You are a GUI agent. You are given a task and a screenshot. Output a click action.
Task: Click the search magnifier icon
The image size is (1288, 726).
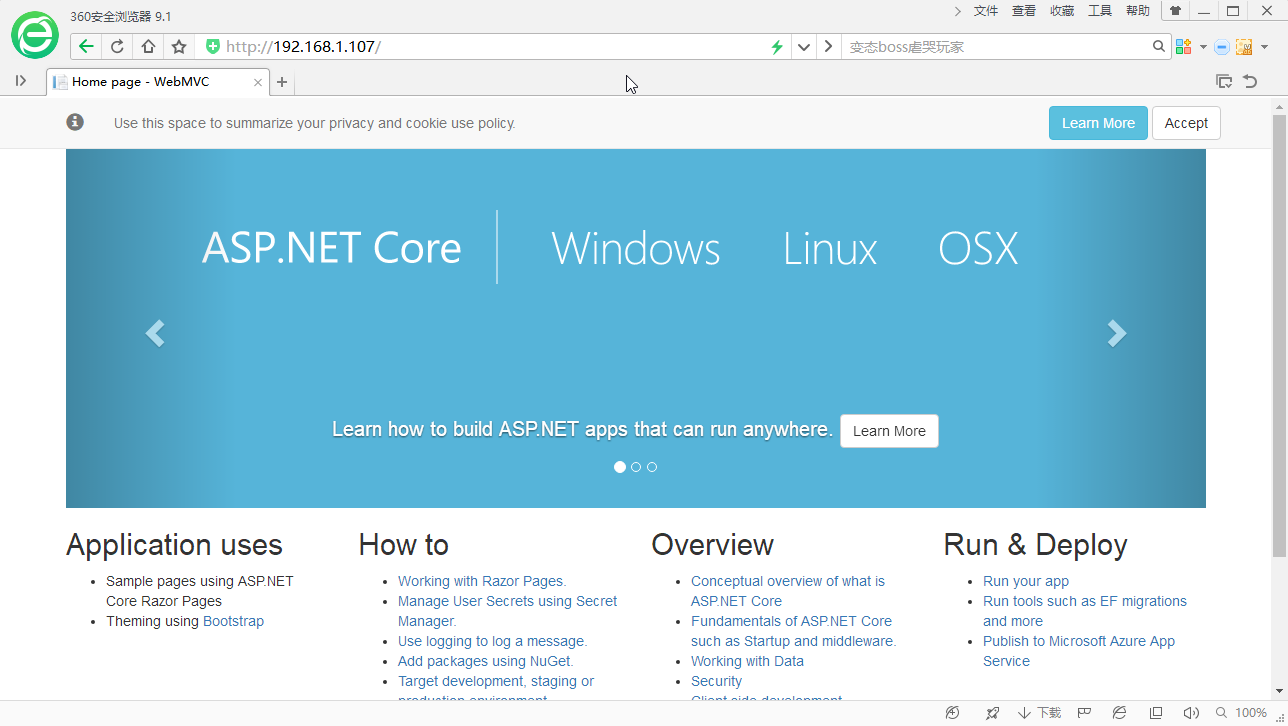[1159, 46]
